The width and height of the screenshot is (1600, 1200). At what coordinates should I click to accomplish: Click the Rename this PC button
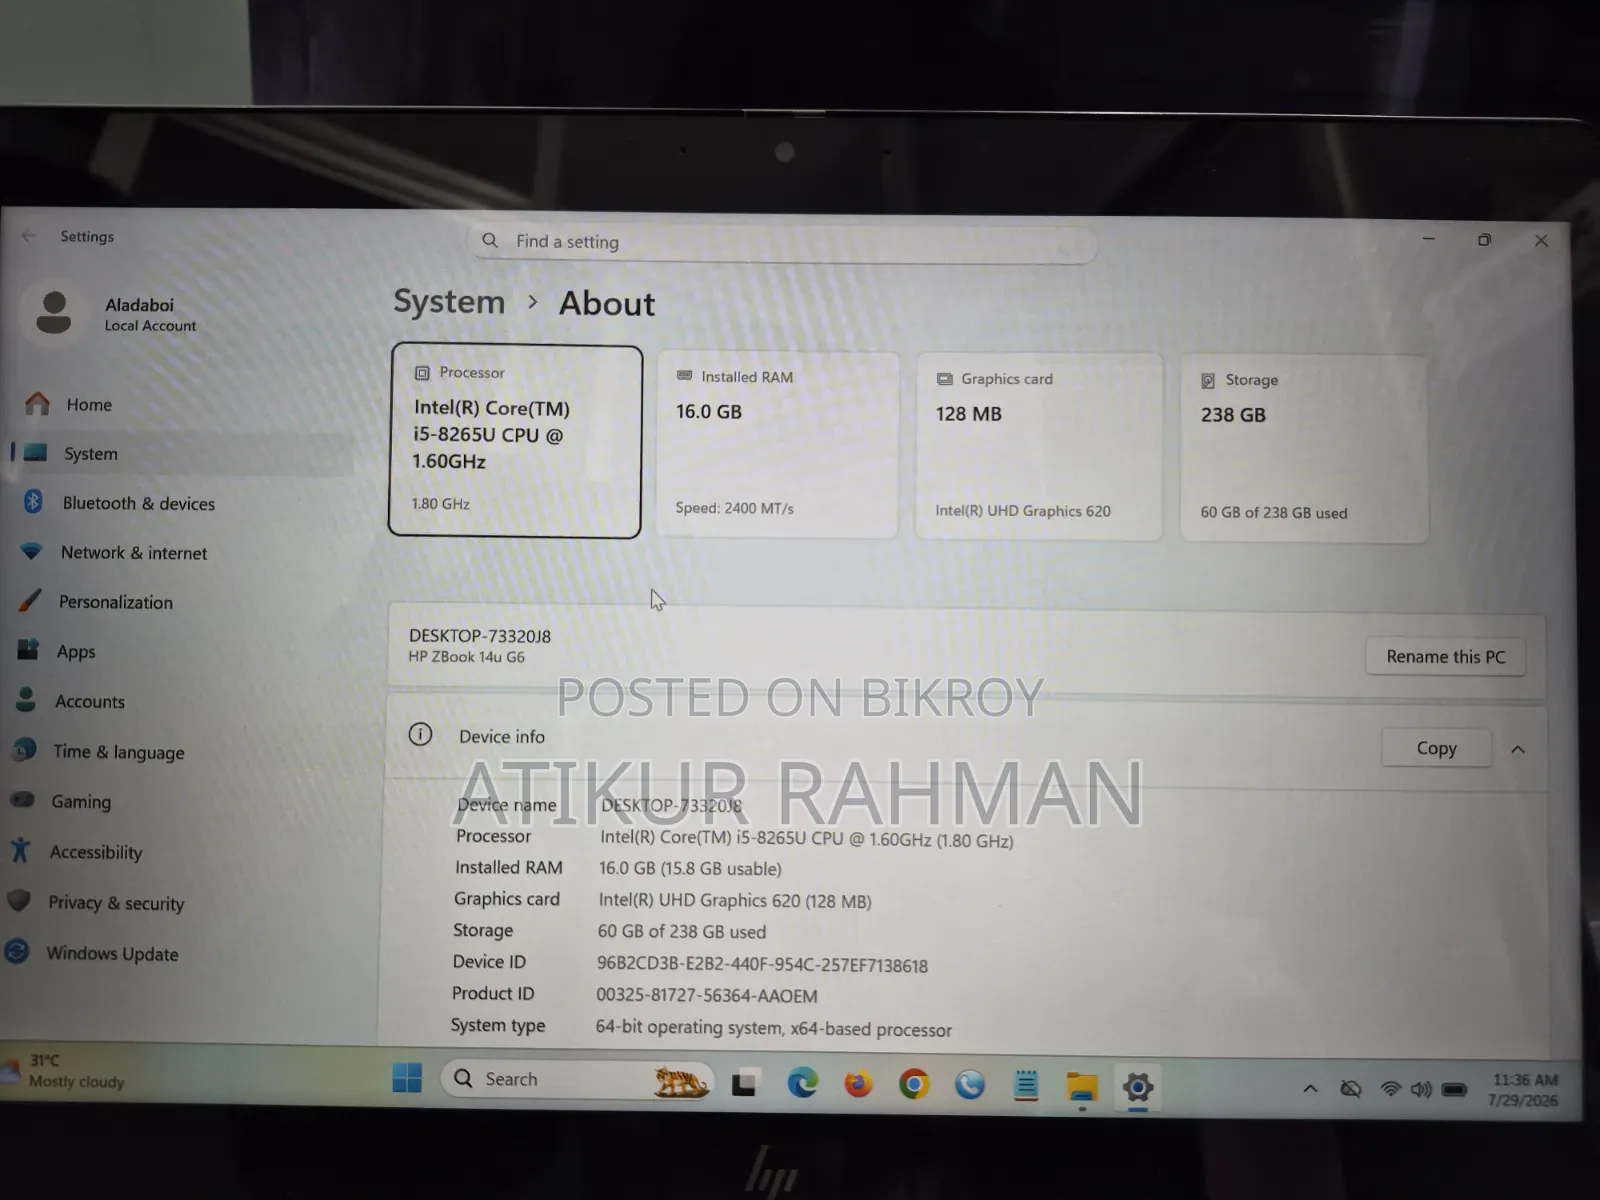[x=1445, y=656]
